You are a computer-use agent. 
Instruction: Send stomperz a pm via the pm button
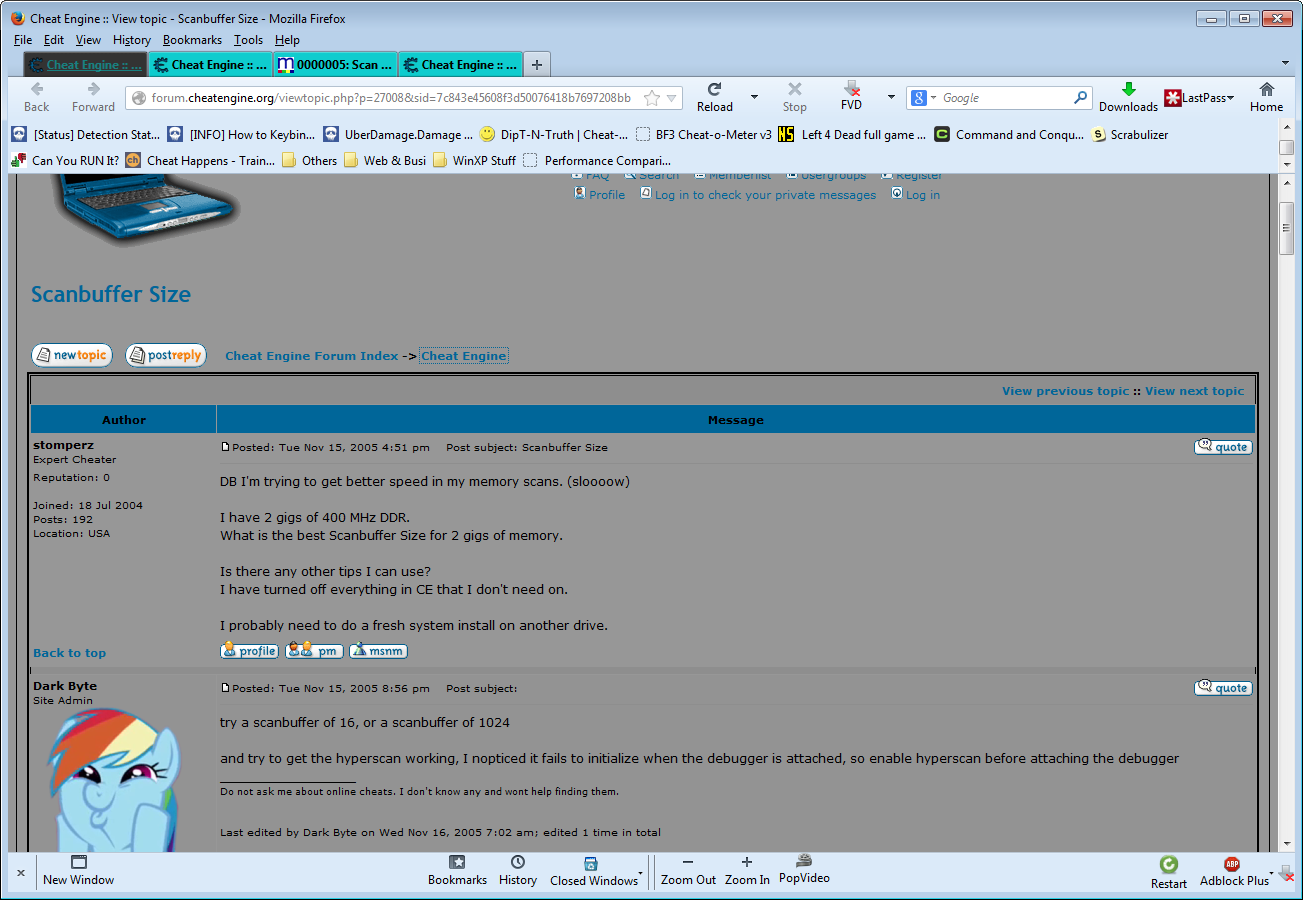[314, 651]
